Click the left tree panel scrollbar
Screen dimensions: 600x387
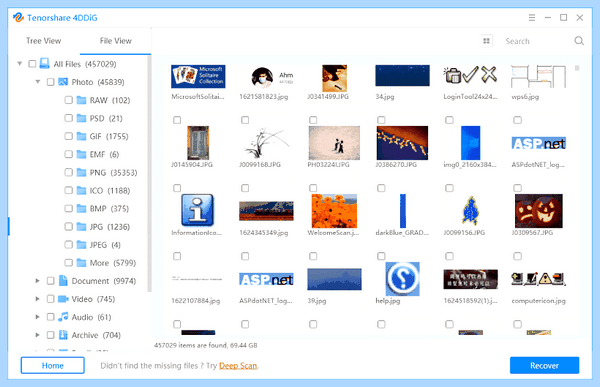(x=149, y=174)
